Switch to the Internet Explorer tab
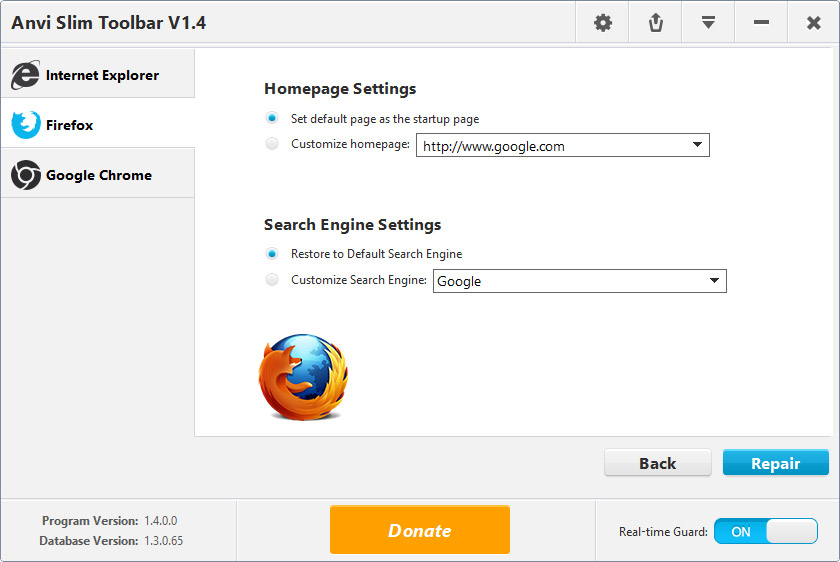The height and width of the screenshot is (562, 840). pos(98,74)
